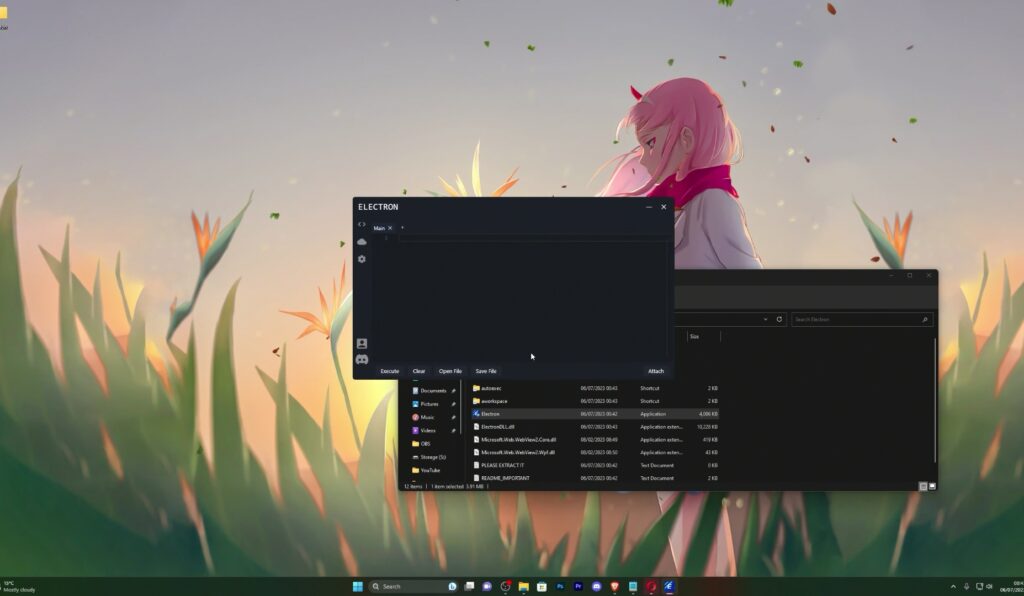Click the refresh icon in File Explorer
The width and height of the screenshot is (1024, 596).
pos(779,319)
